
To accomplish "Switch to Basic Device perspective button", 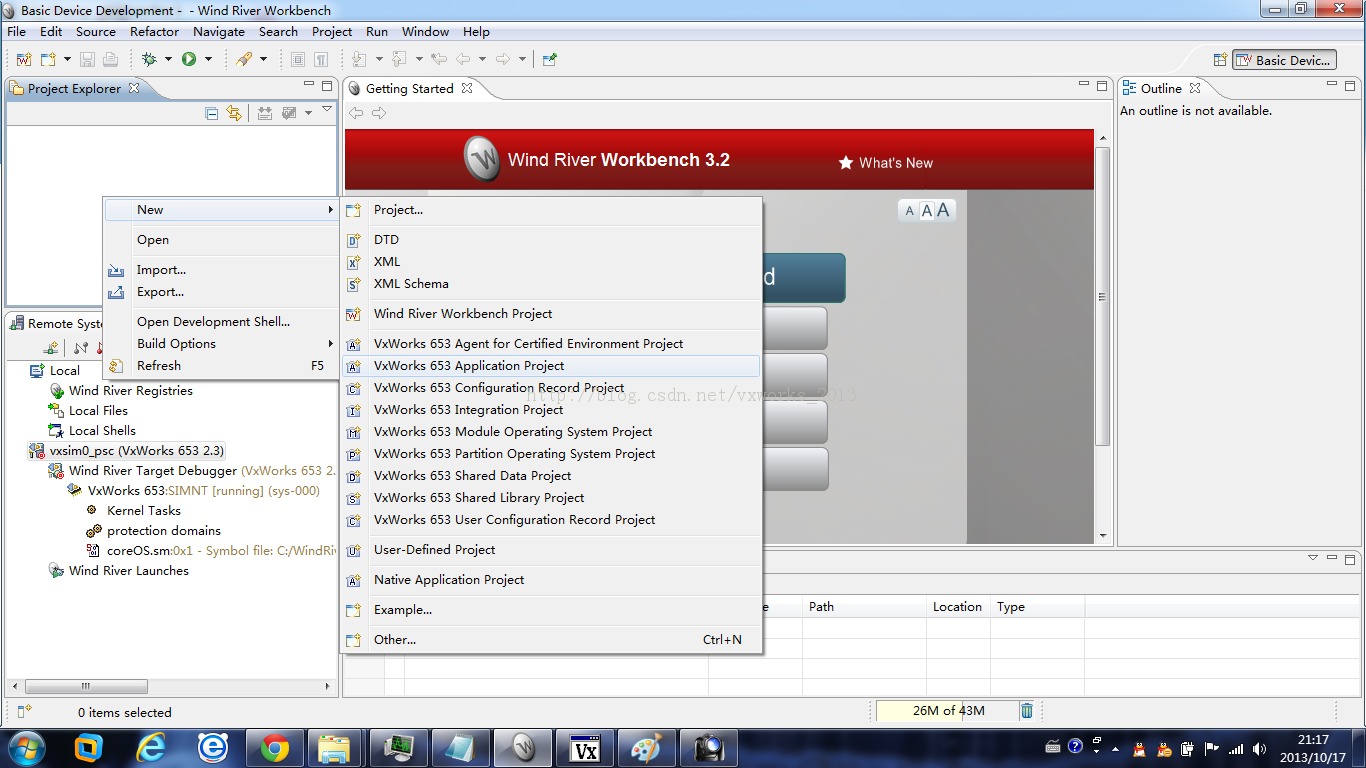I will [1284, 60].
